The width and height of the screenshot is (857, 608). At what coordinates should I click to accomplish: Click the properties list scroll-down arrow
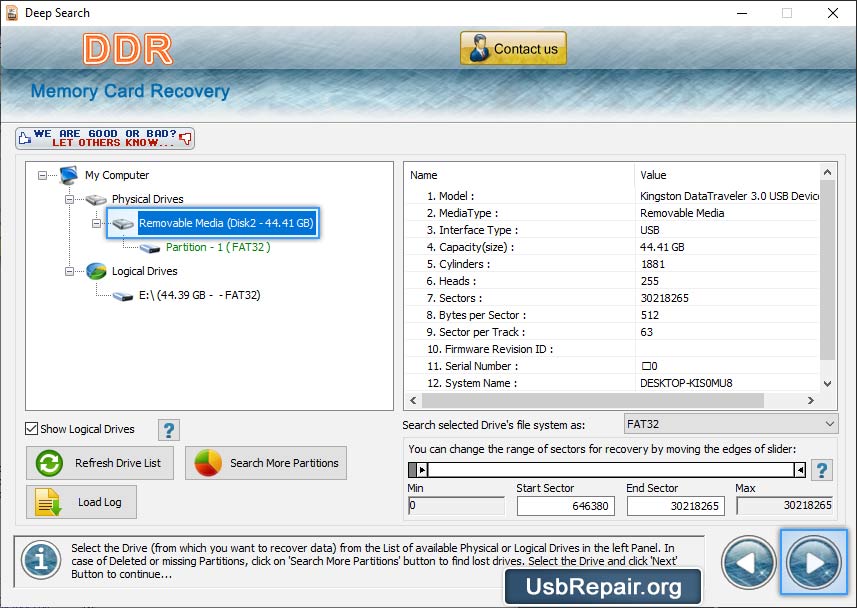827,384
